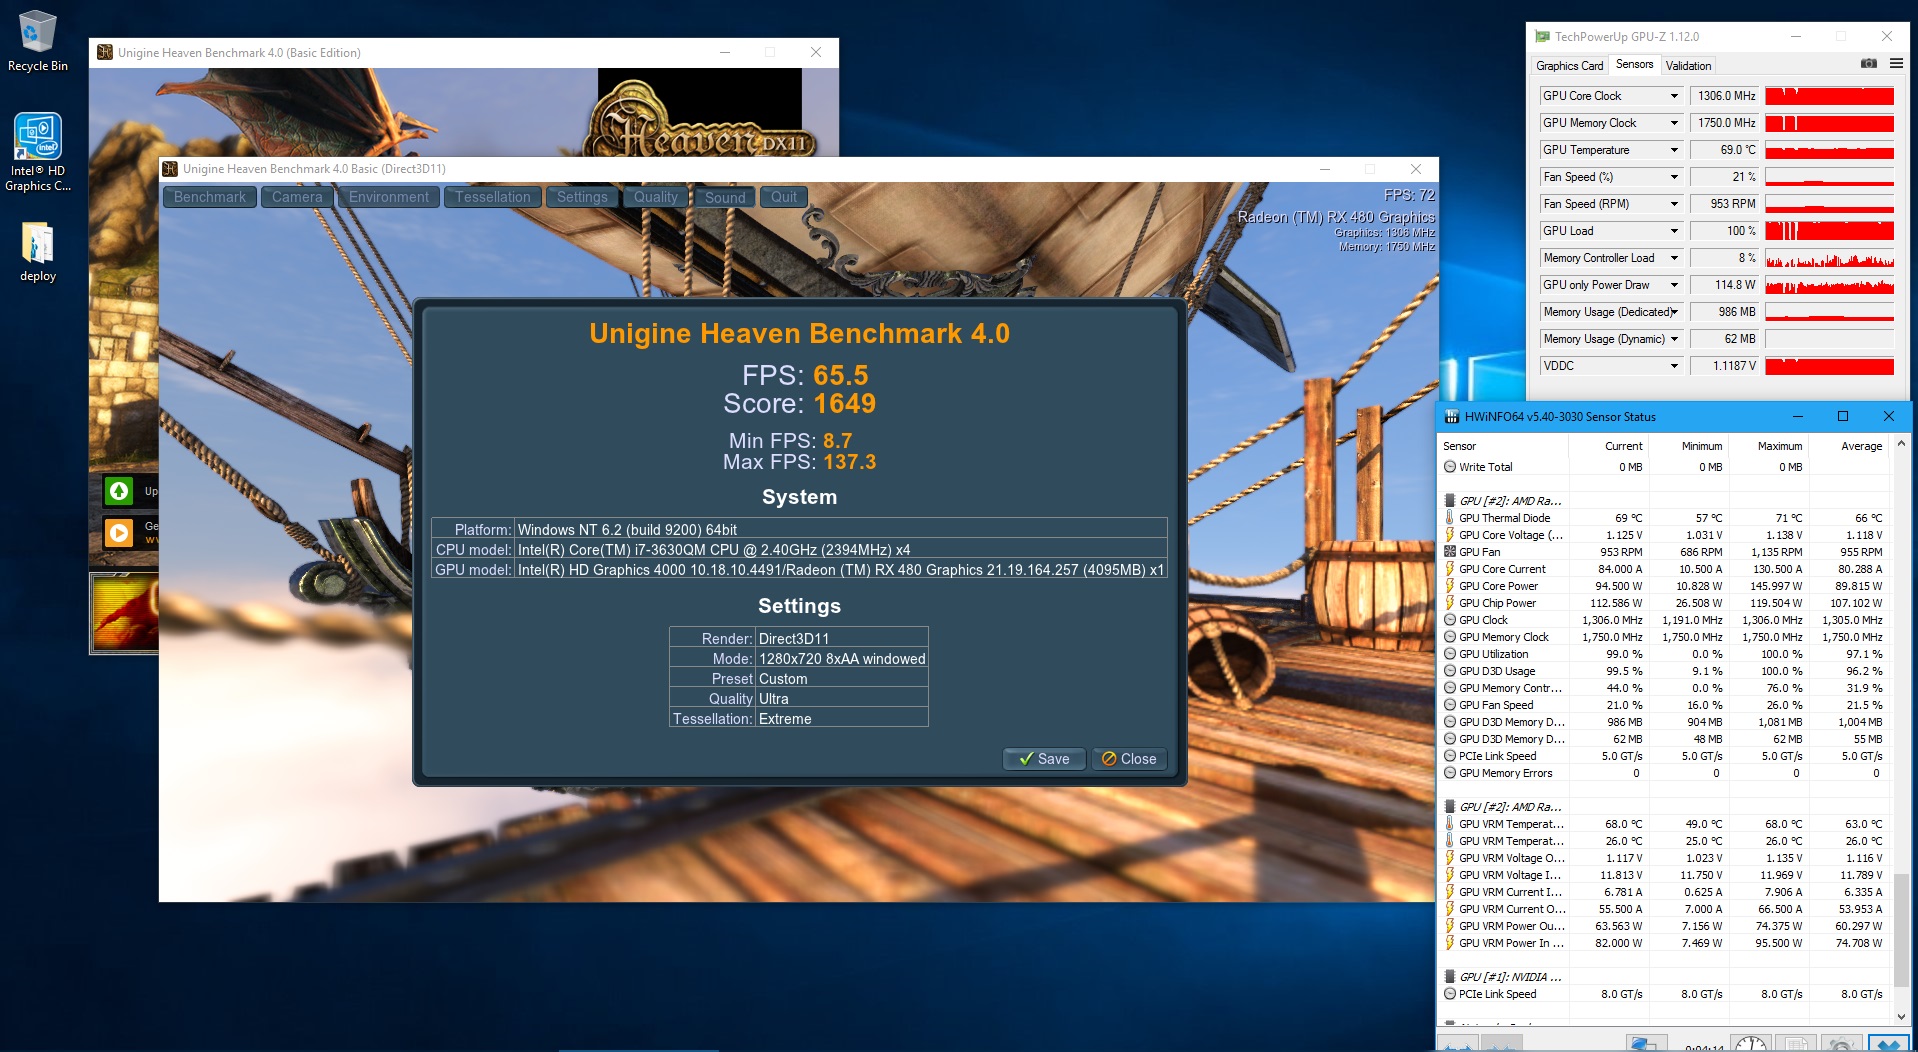The image size is (1918, 1052).
Task: Maximize the HWiNFO64 Sensor Status window
Action: (1842, 417)
